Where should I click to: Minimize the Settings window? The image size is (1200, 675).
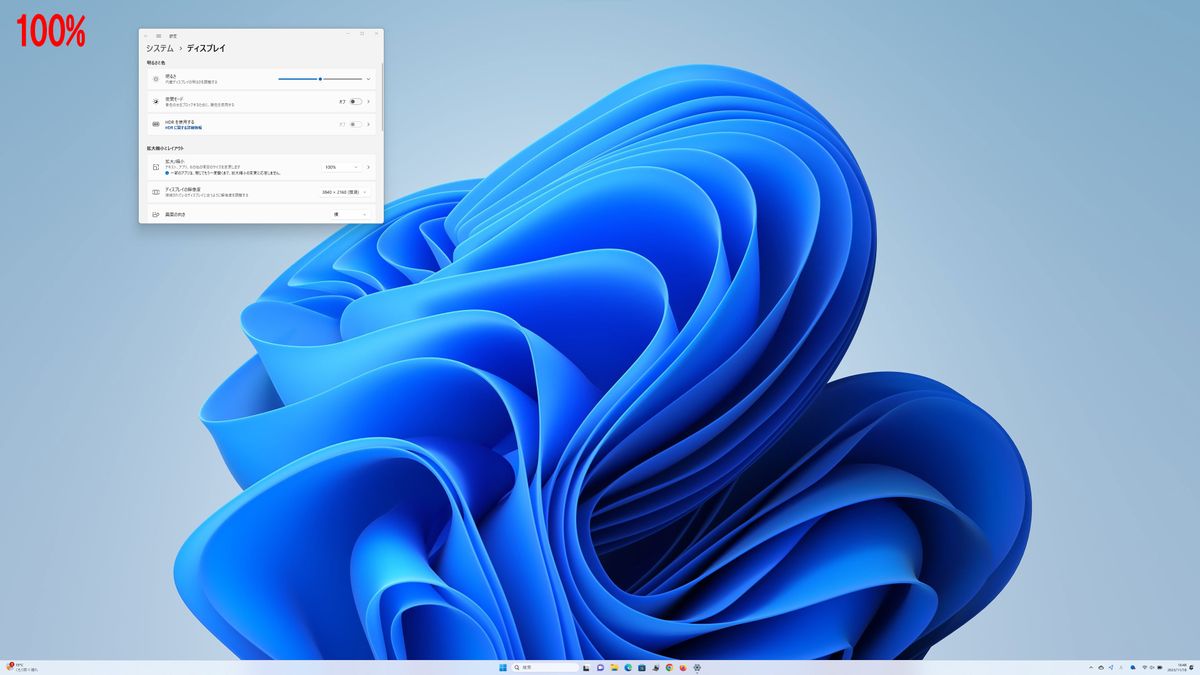[x=346, y=35]
